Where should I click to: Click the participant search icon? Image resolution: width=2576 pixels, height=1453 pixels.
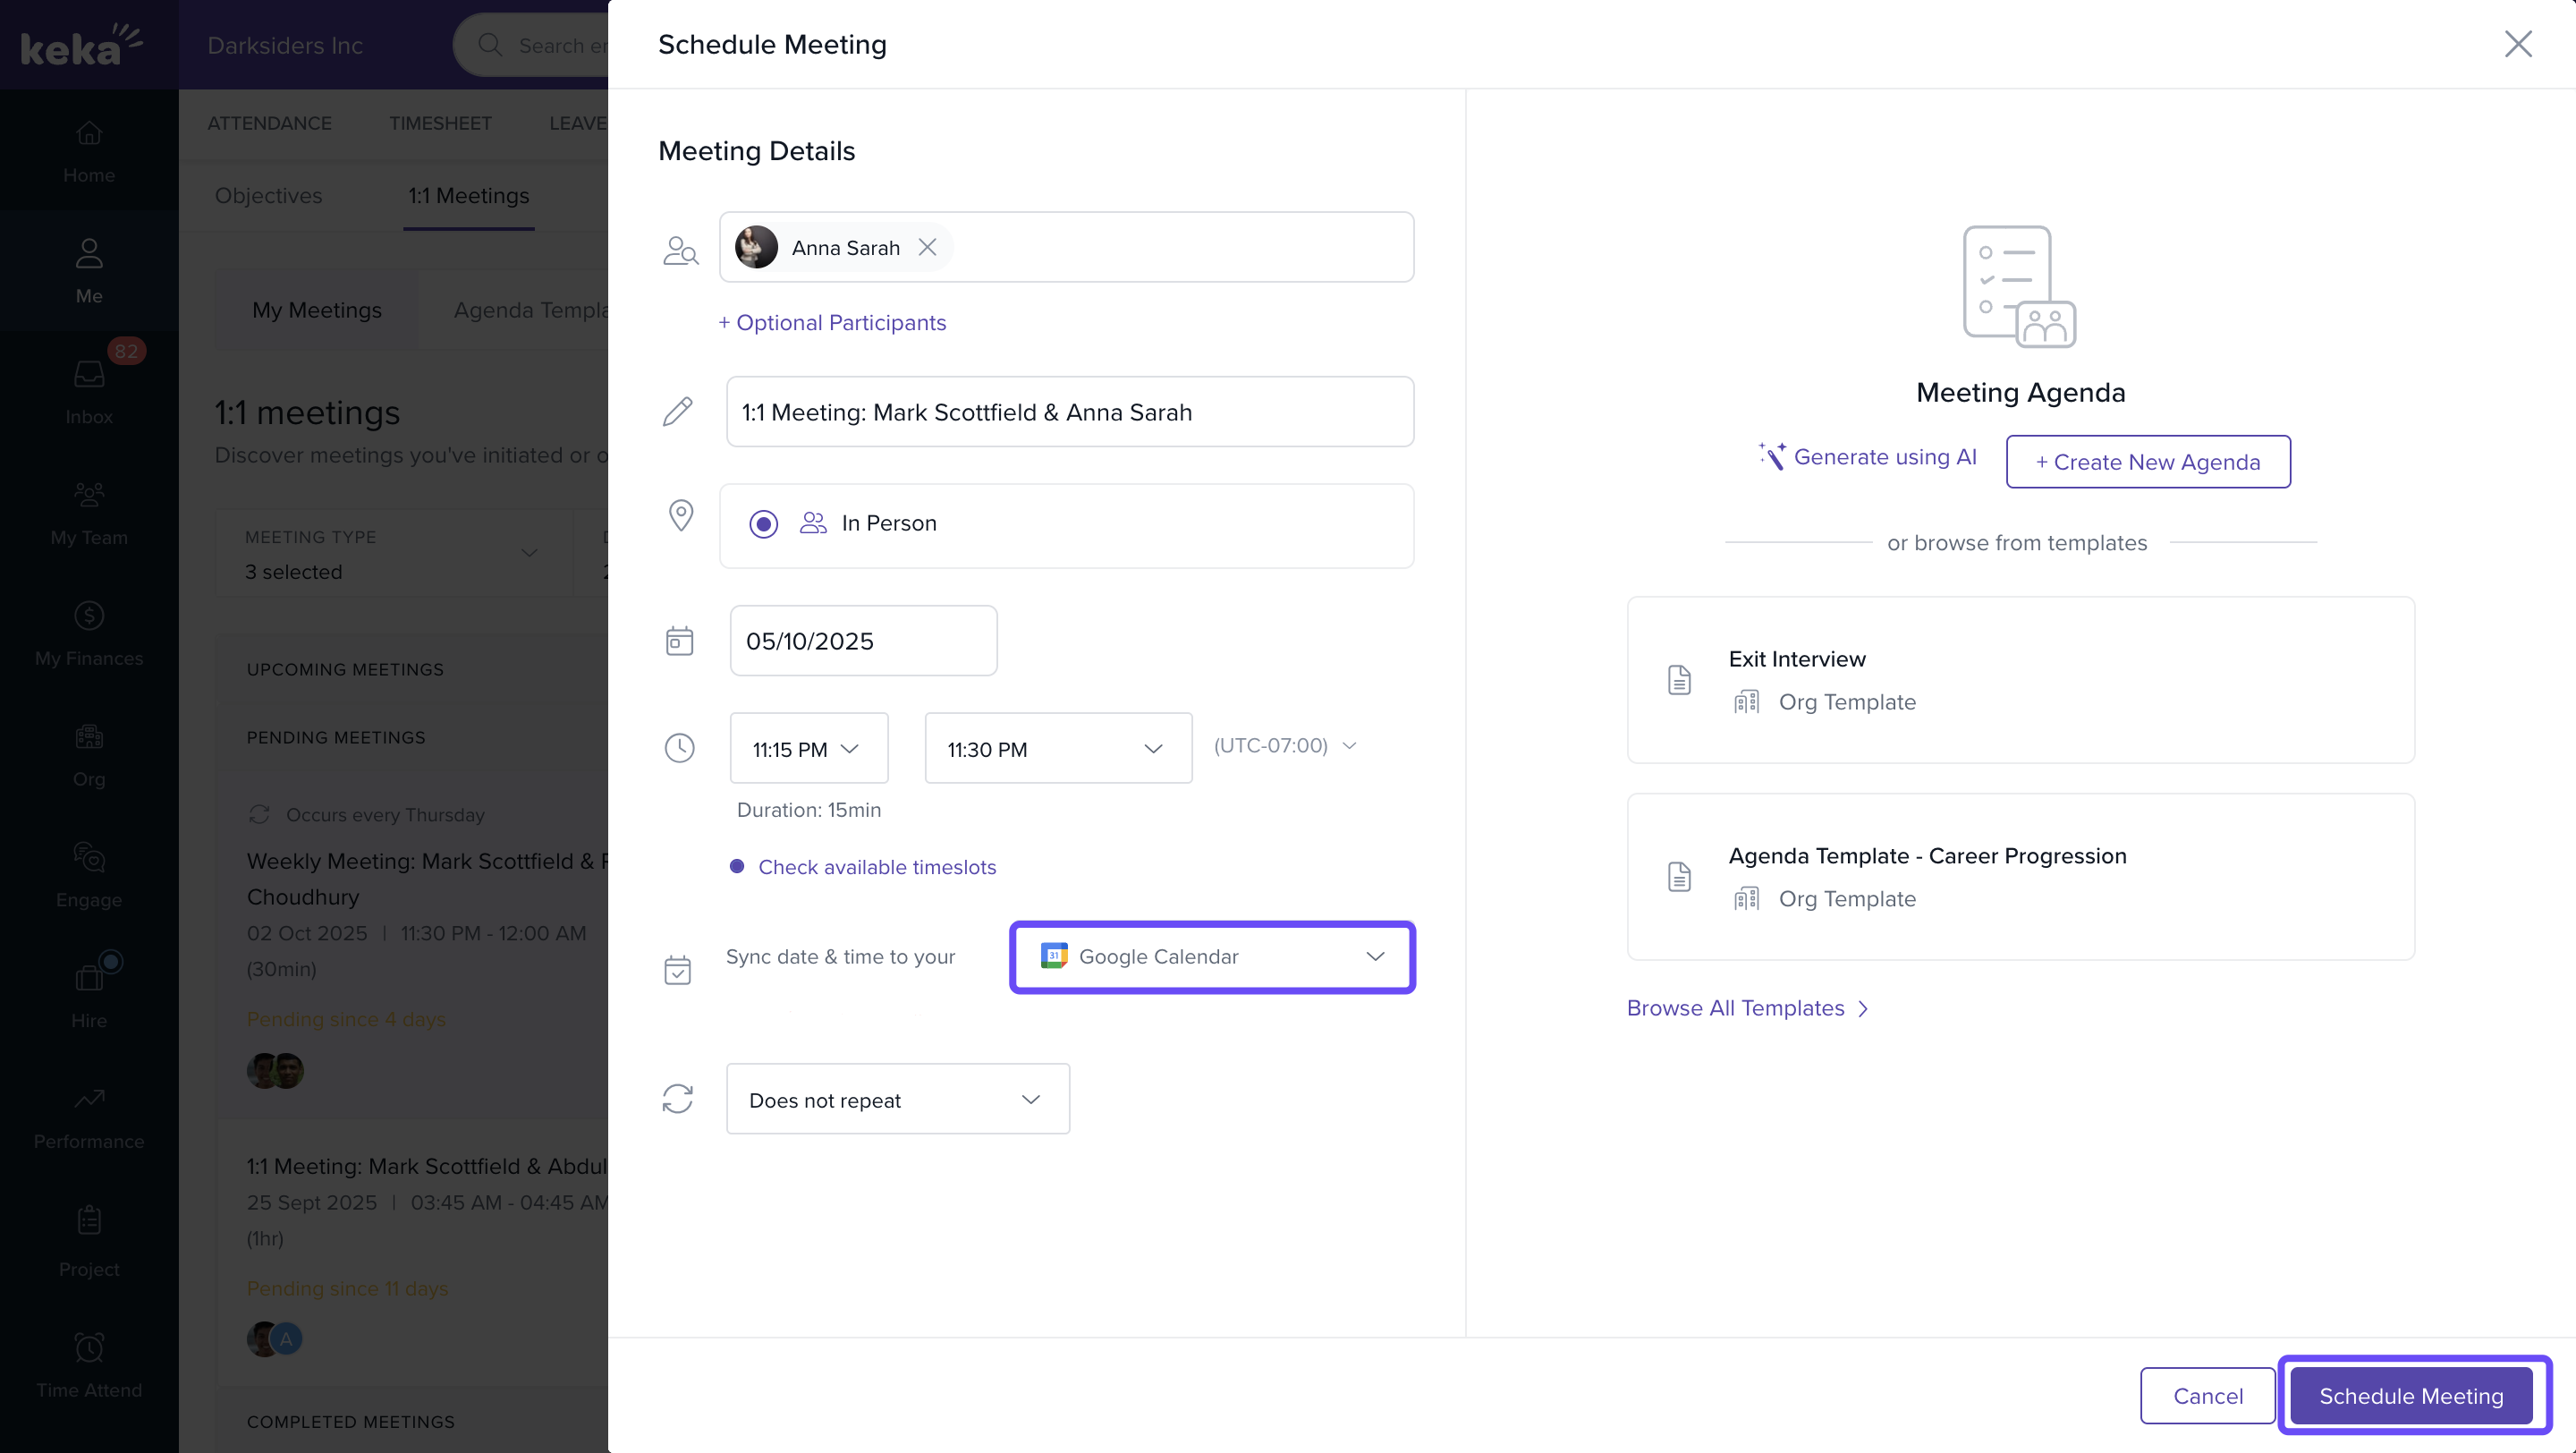[x=680, y=250]
